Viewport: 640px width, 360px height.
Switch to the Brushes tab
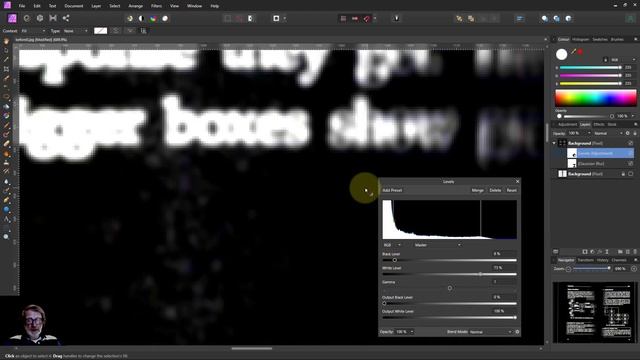617,40
